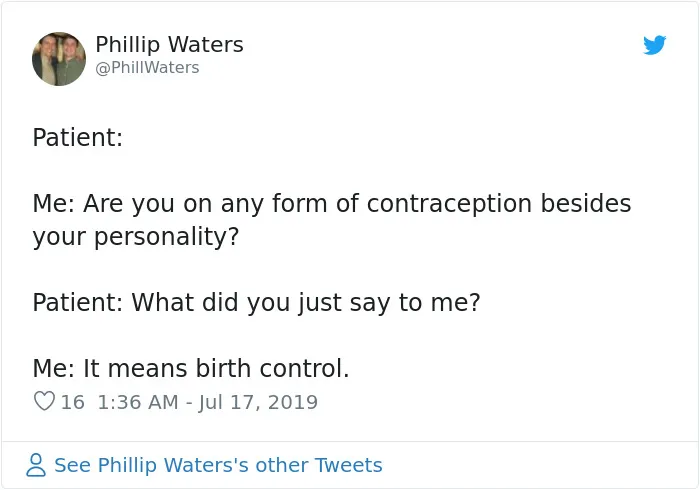The width and height of the screenshot is (700, 490).
Task: Open See Phillip Waters's other Tweets
Action: tap(218, 465)
